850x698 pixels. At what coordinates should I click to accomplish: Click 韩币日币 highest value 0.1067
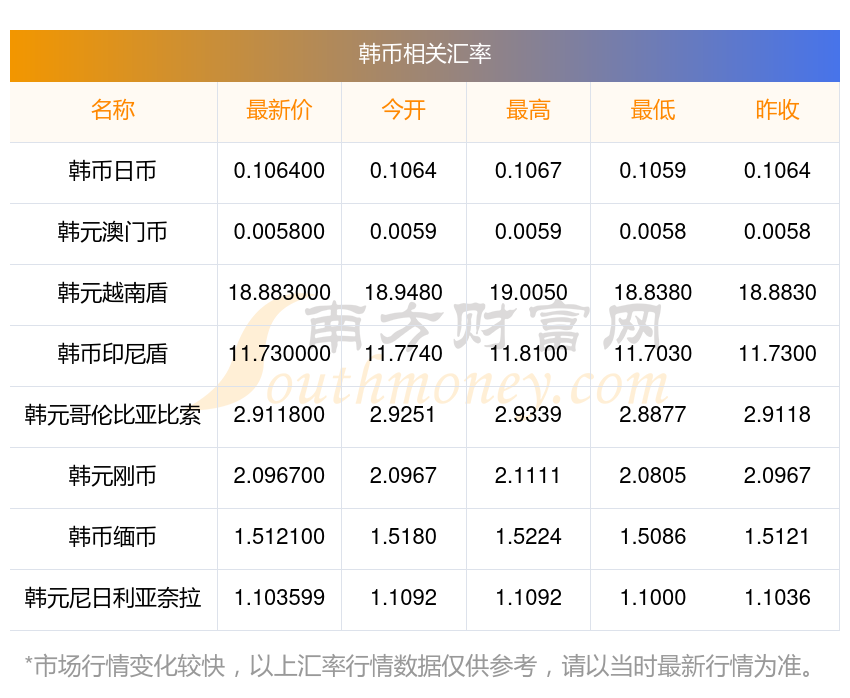tap(528, 171)
